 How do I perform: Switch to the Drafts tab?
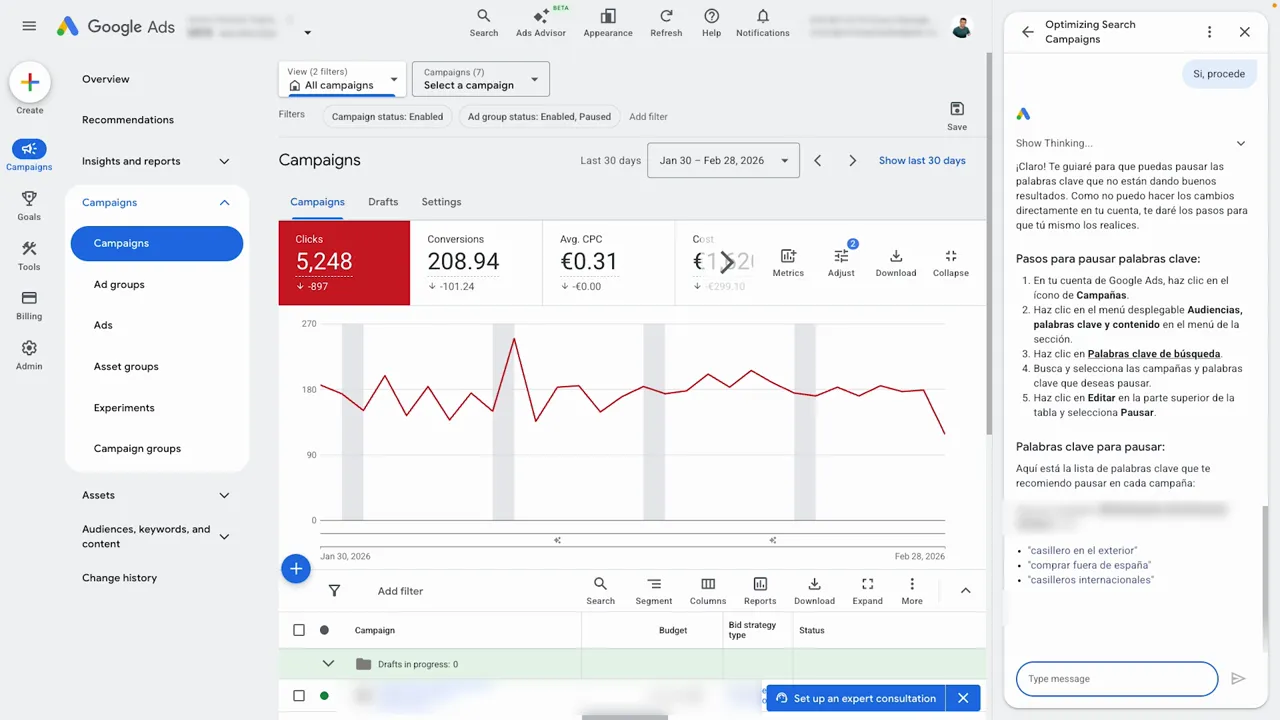pos(383,202)
